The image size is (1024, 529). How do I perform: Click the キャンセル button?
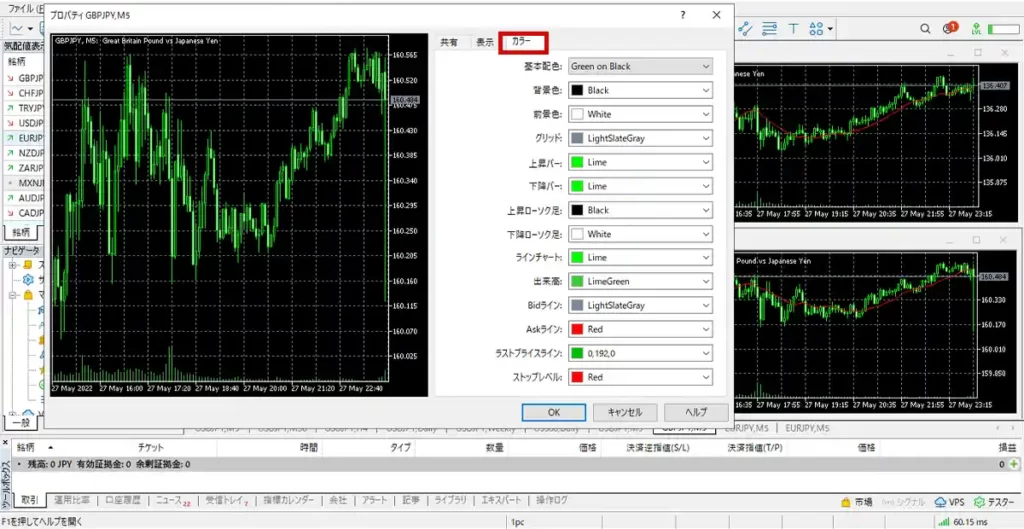(x=624, y=412)
